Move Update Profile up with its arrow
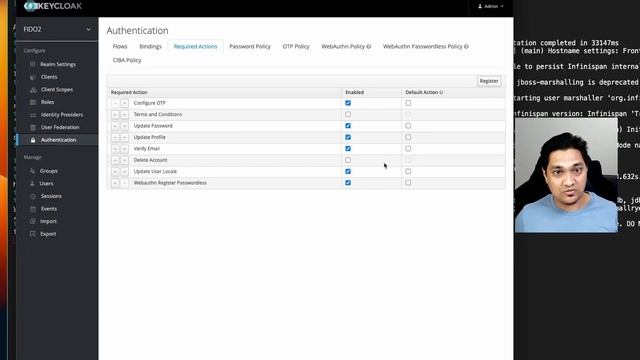Image resolution: width=640 pixels, height=360 pixels. (x=115, y=138)
